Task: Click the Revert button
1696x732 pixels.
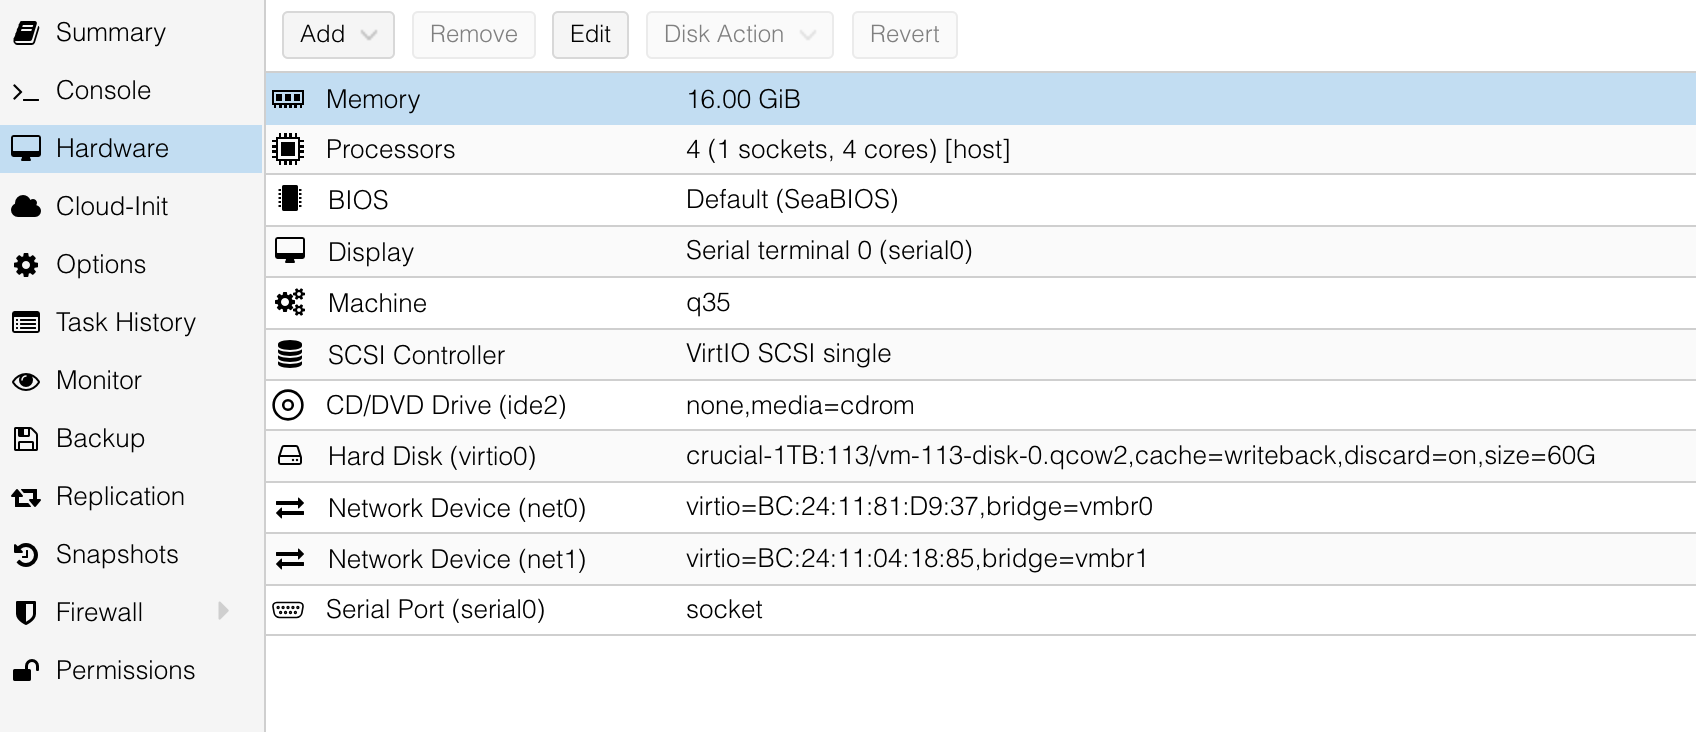Action: pyautogui.click(x=904, y=35)
